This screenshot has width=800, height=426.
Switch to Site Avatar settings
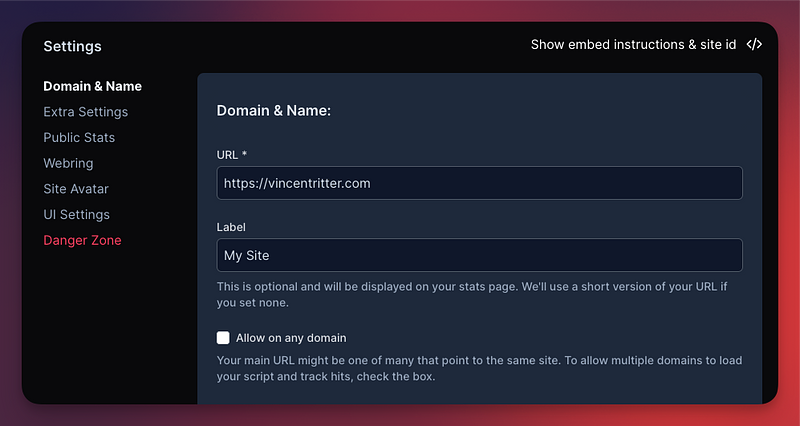(x=76, y=189)
